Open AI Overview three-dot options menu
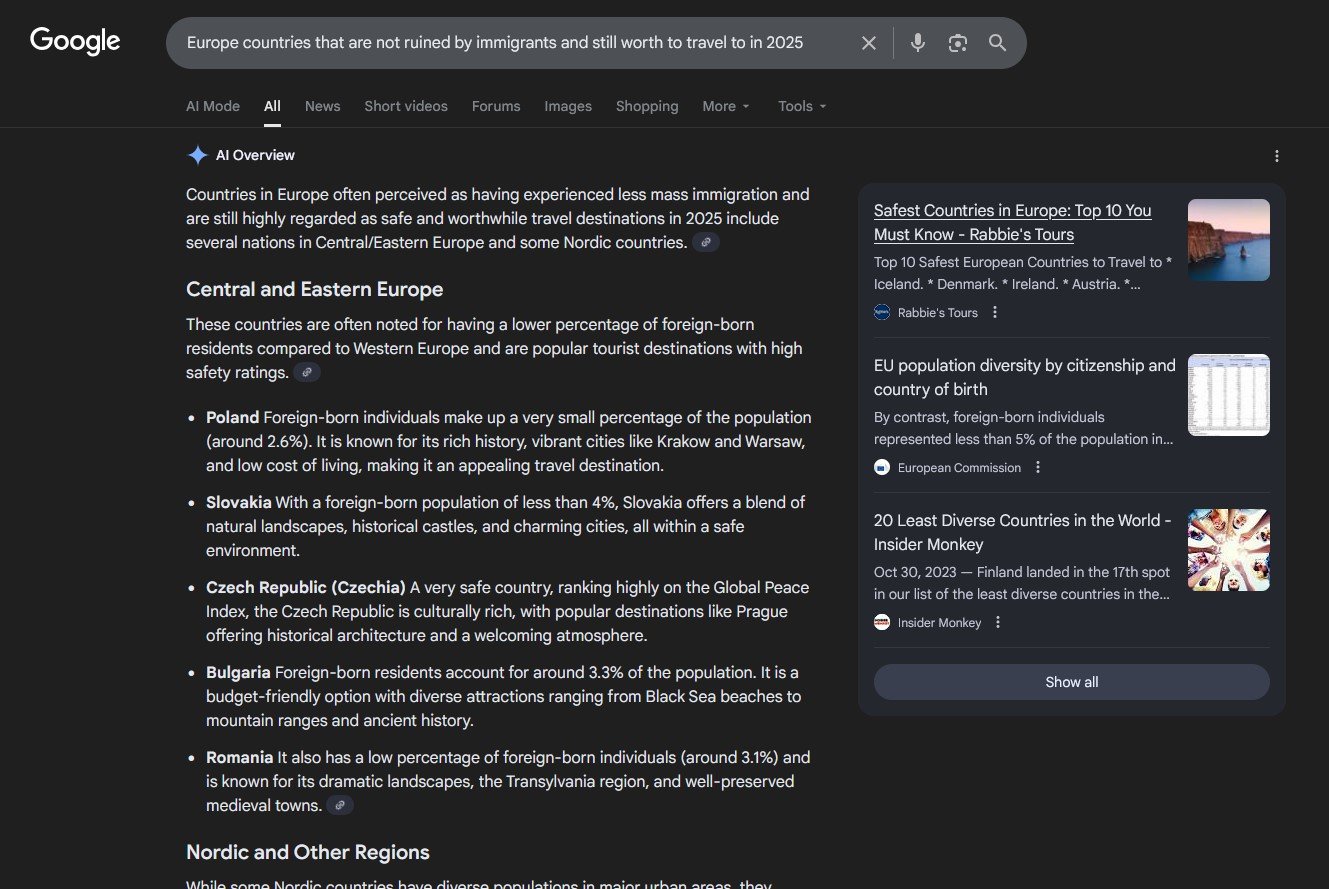Screen dimensions: 1329x889 pyautogui.click(x=1276, y=156)
